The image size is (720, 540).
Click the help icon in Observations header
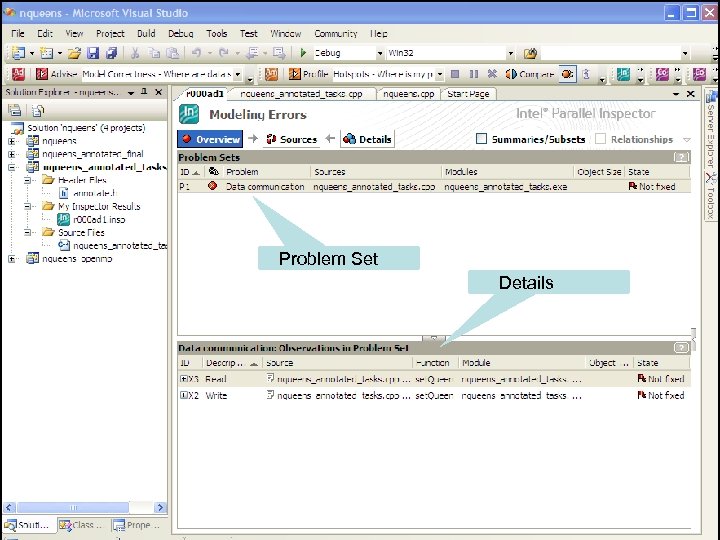point(681,348)
